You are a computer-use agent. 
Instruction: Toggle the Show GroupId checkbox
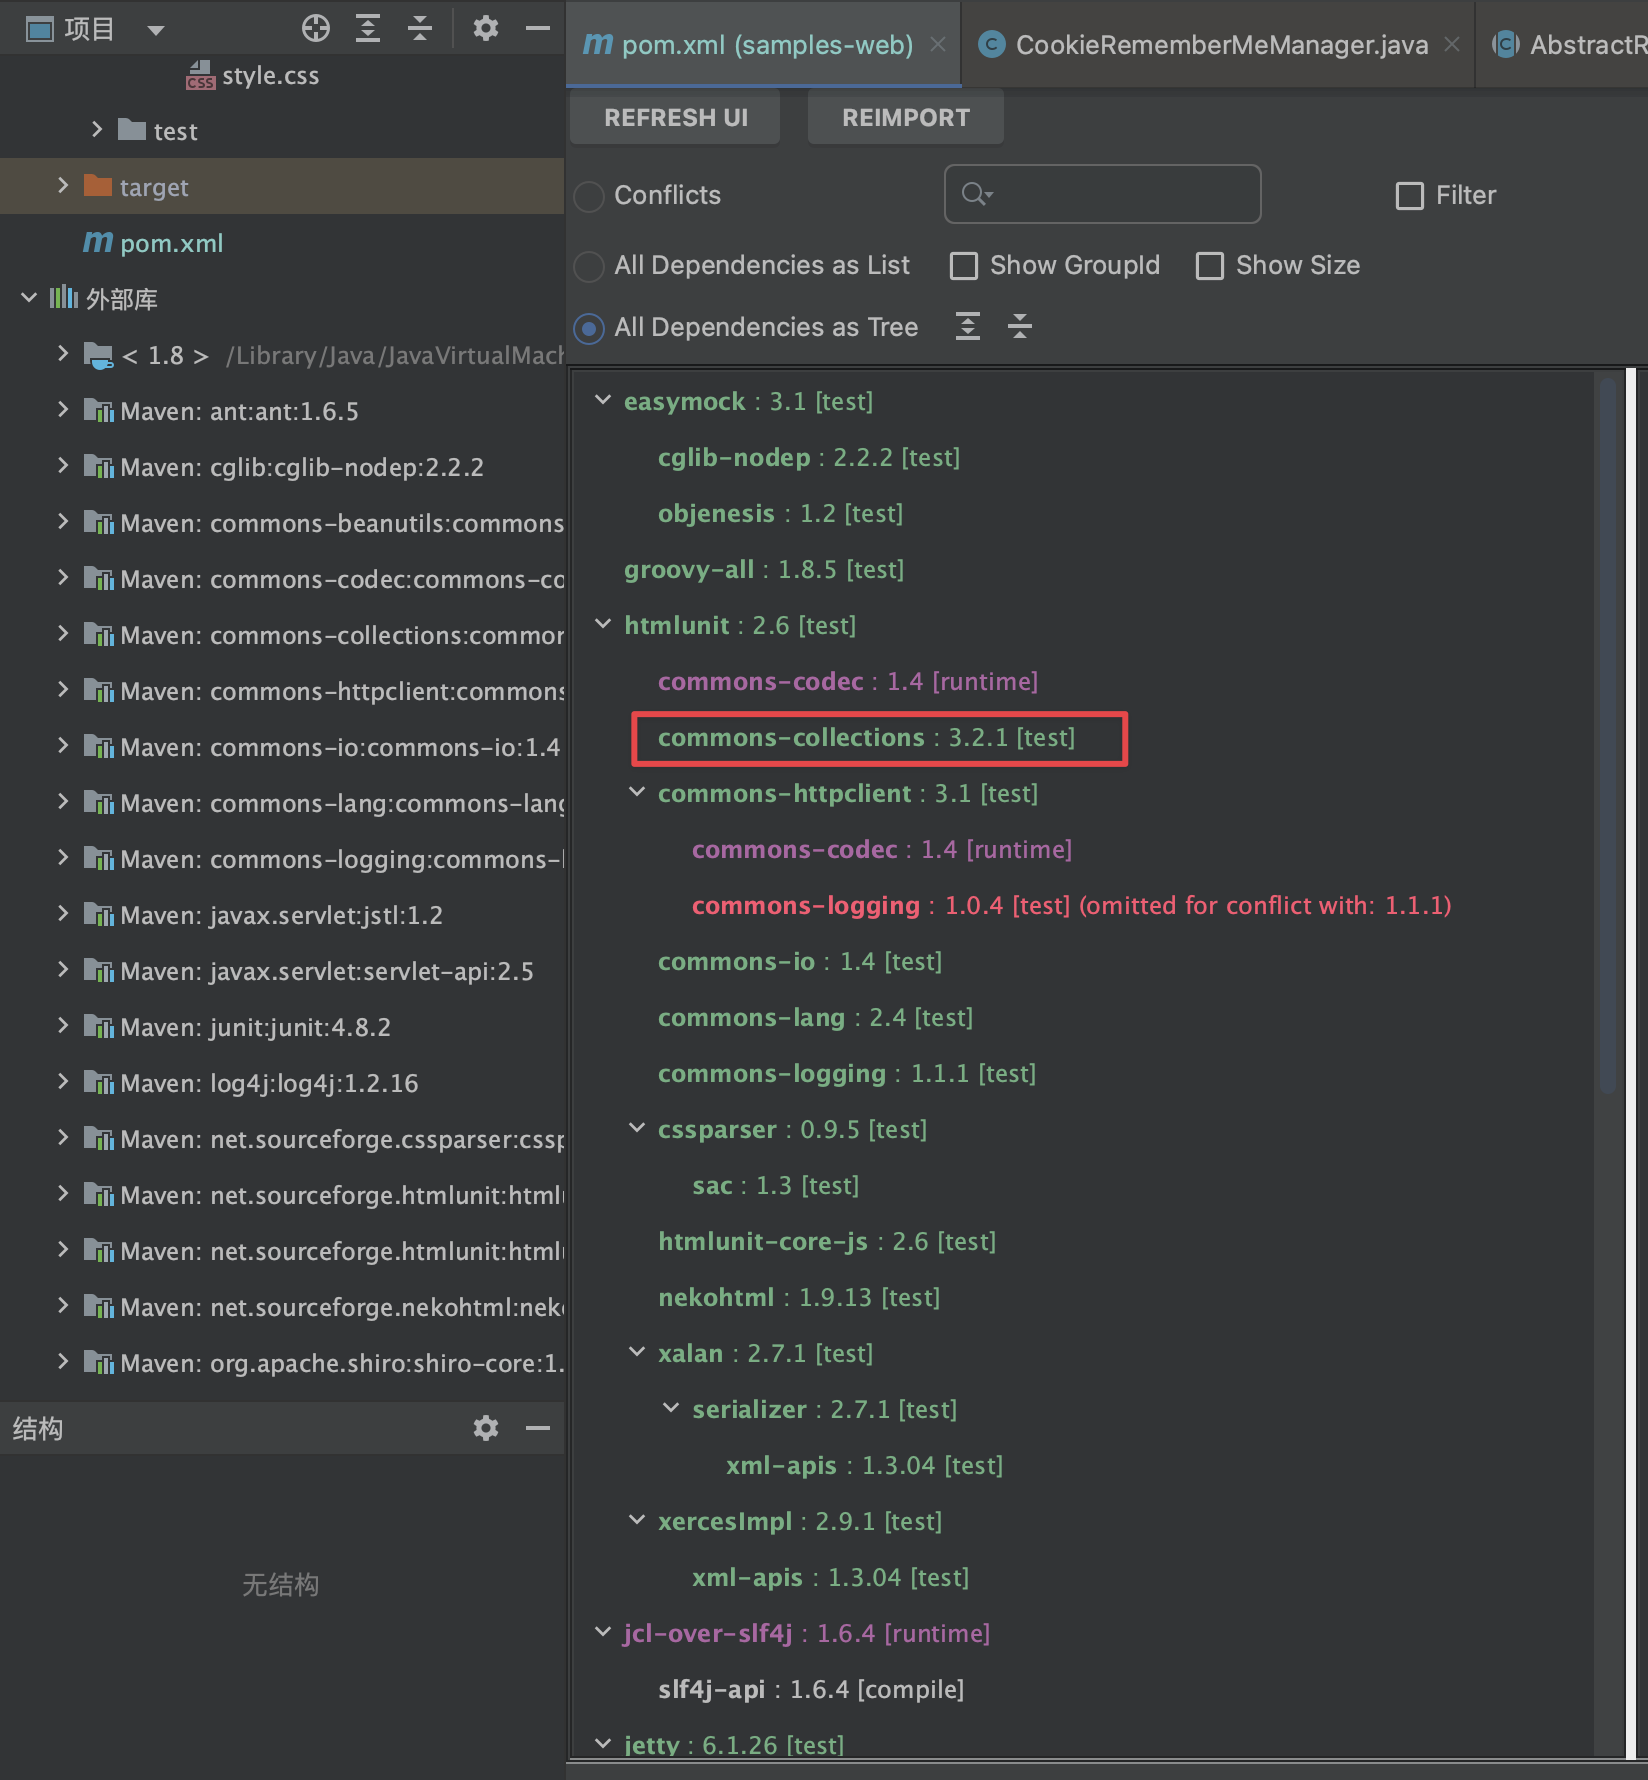(x=964, y=266)
